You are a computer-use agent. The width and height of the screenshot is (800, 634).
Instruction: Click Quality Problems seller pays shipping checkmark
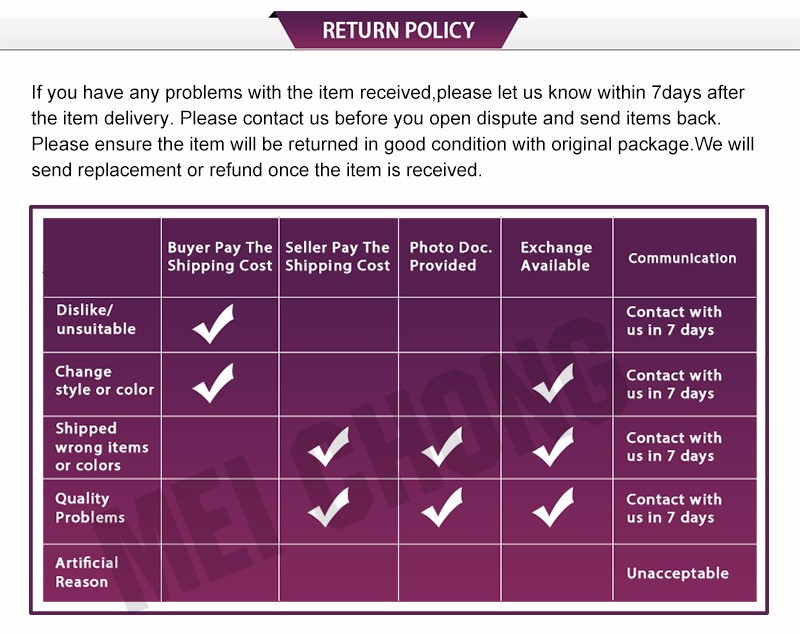[329, 507]
